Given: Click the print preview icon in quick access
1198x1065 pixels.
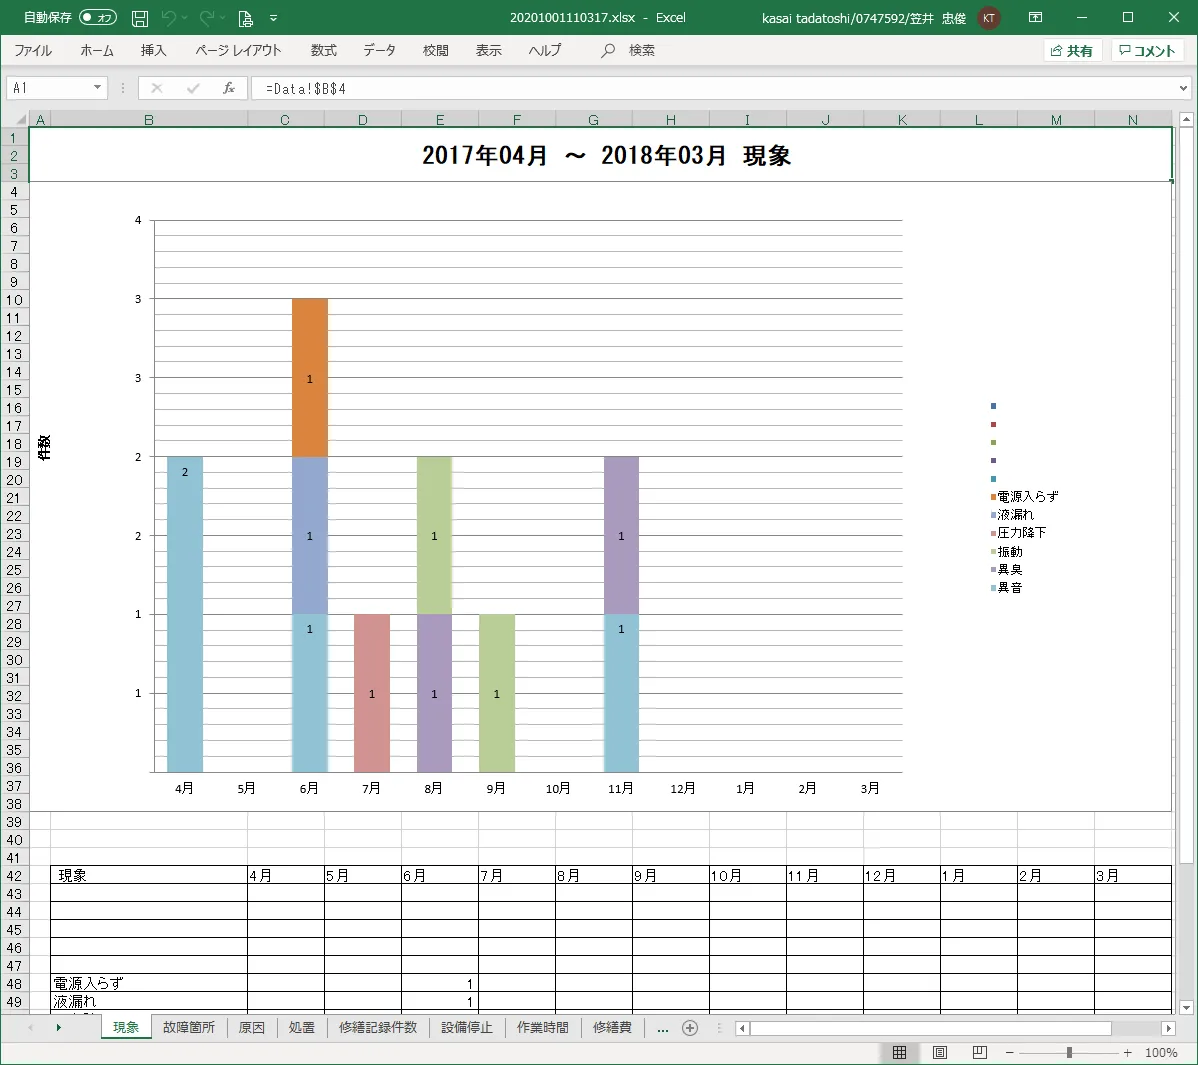Looking at the screenshot, I should (x=245, y=18).
